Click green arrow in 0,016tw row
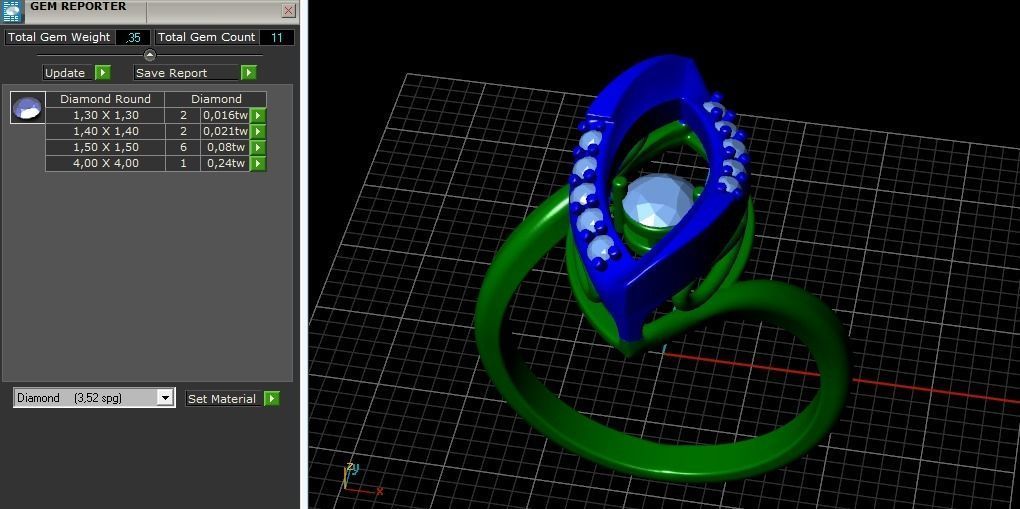 pyautogui.click(x=258, y=115)
